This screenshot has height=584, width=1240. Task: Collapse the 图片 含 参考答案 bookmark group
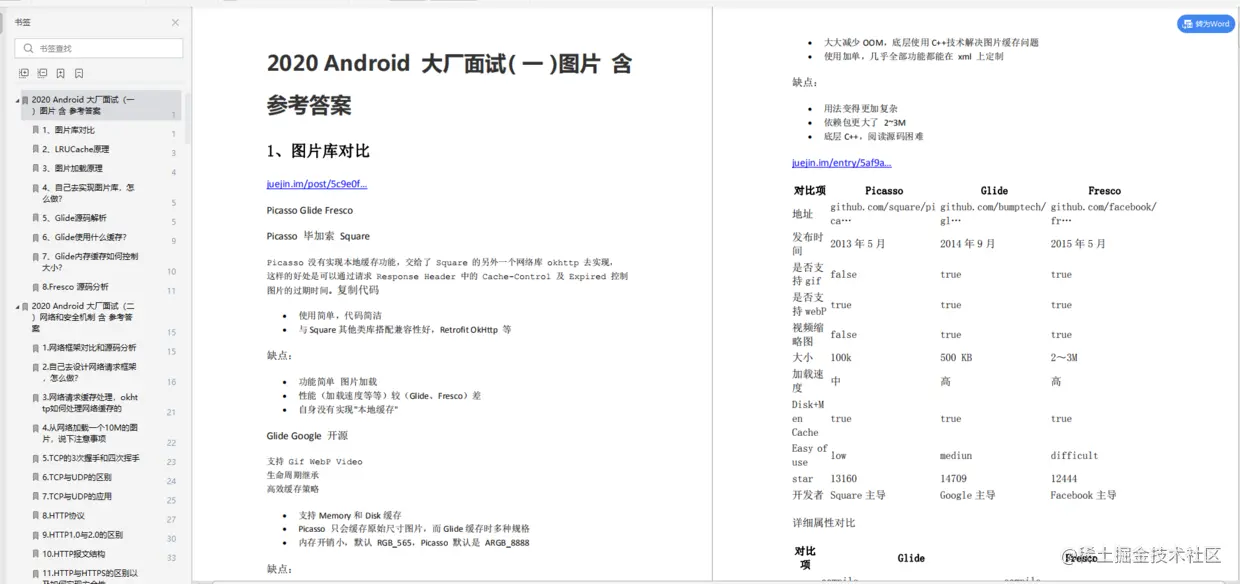coord(18,100)
